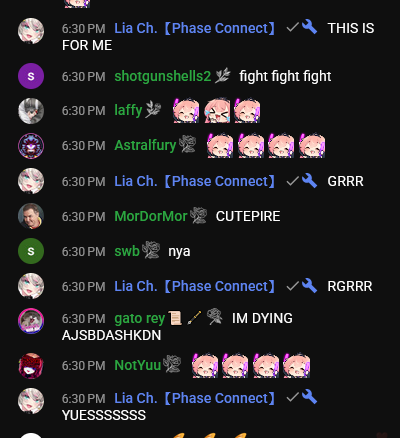
Task: Click the last emote in Astralfury's message
Action: pos(312,146)
